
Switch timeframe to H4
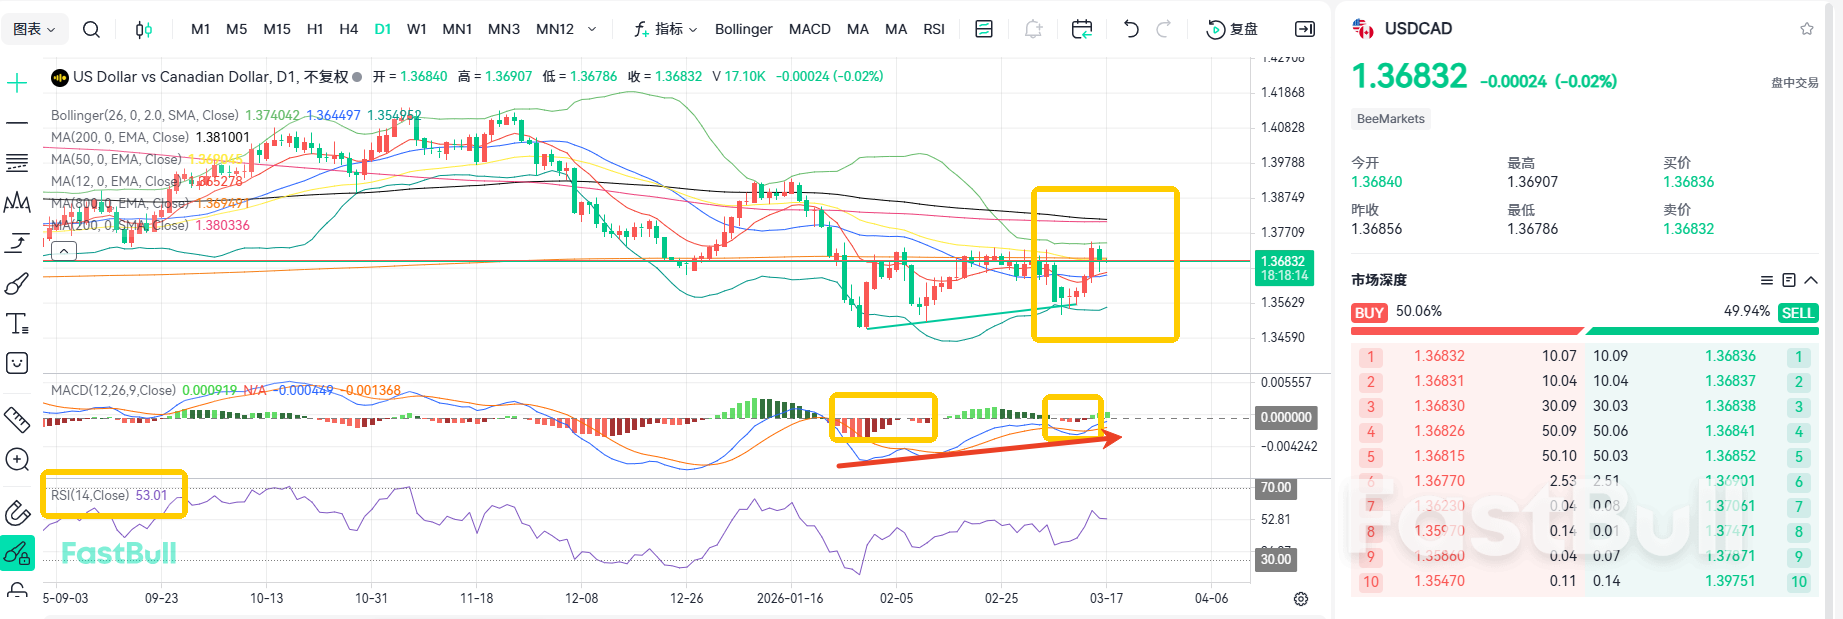click(x=348, y=29)
